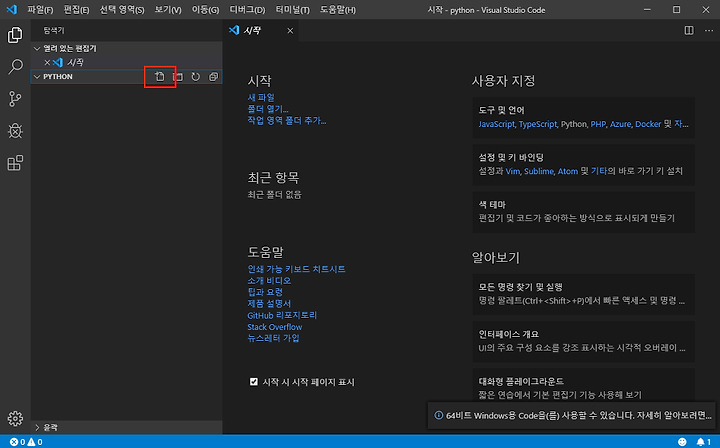Open the Search view in activity bar
This screenshot has height=448, width=720.
pos(15,67)
